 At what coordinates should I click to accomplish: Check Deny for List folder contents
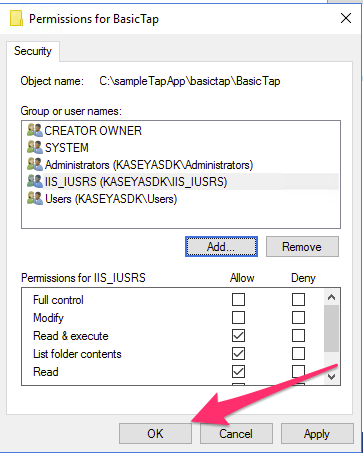point(298,353)
